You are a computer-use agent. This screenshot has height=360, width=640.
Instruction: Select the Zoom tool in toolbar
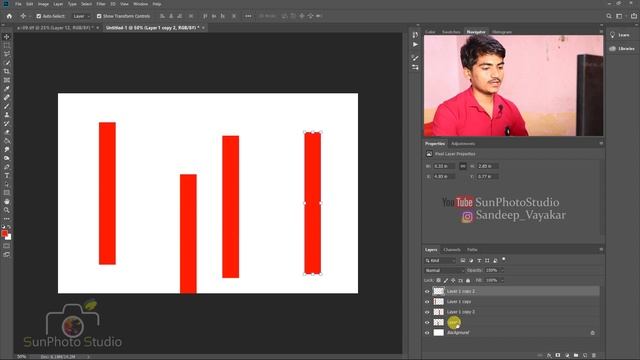(x=7, y=210)
